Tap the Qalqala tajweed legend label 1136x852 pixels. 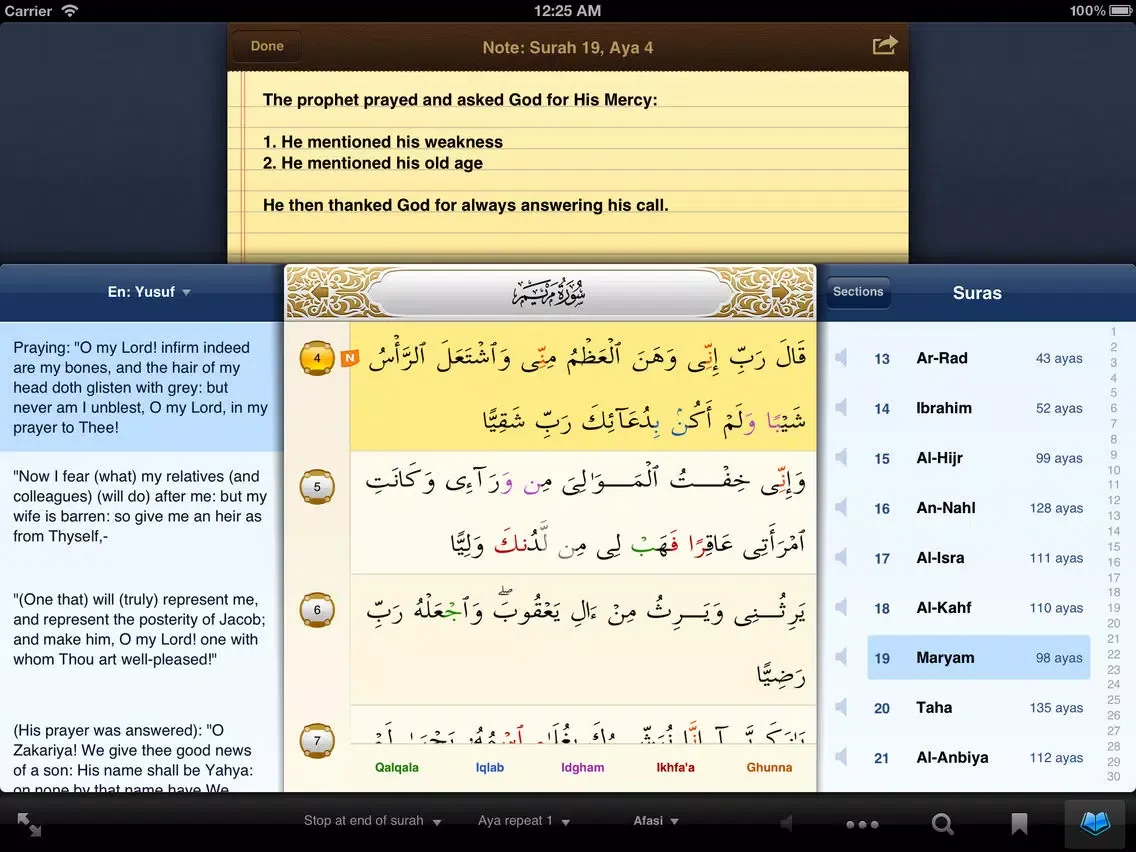(396, 767)
